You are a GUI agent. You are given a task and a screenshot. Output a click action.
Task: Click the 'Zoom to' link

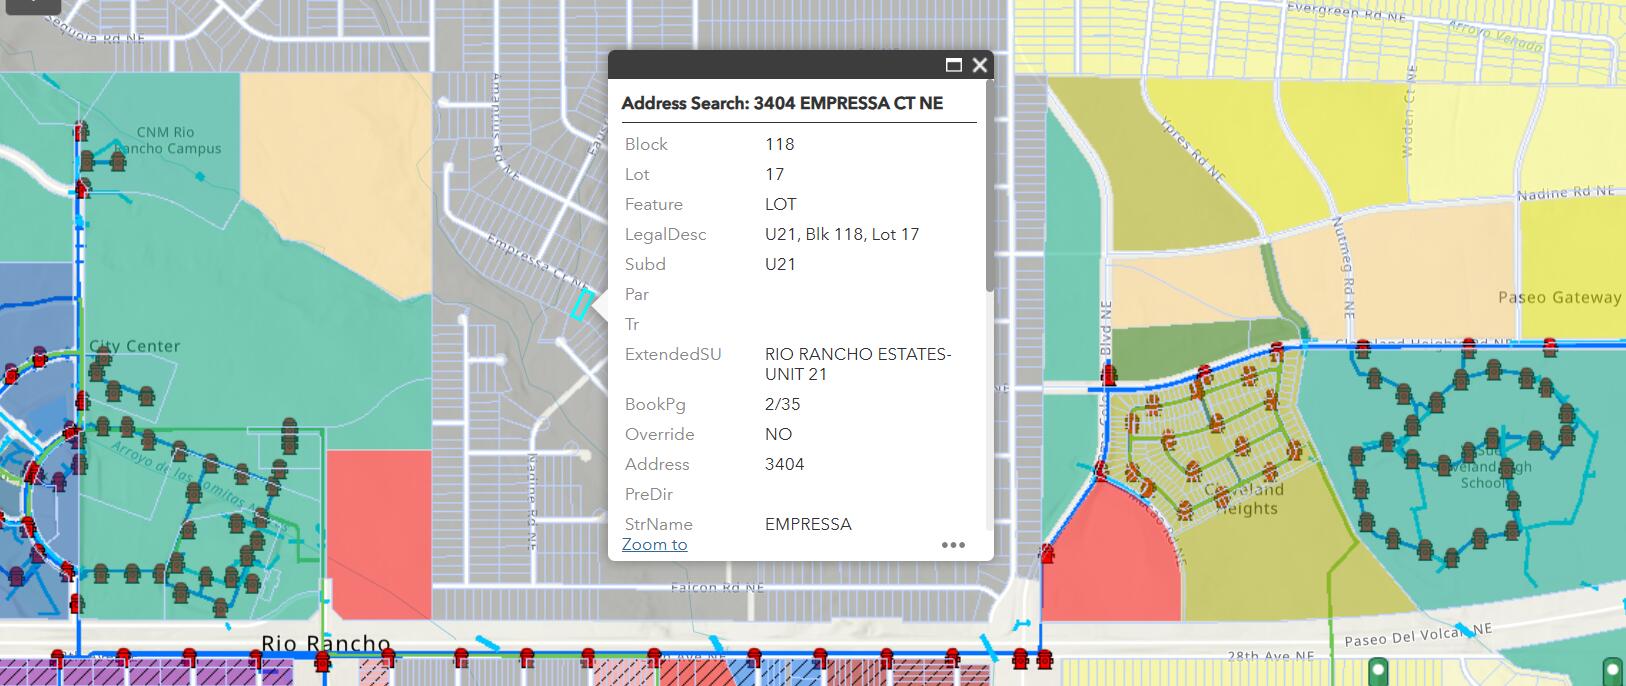pos(654,545)
